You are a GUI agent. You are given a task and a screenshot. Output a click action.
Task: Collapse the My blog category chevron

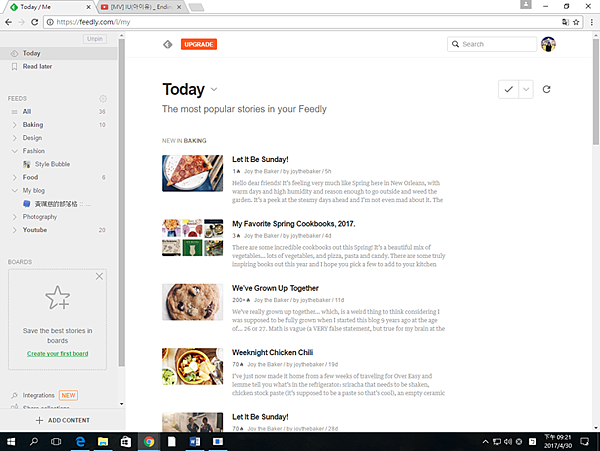pyautogui.click(x=15, y=190)
